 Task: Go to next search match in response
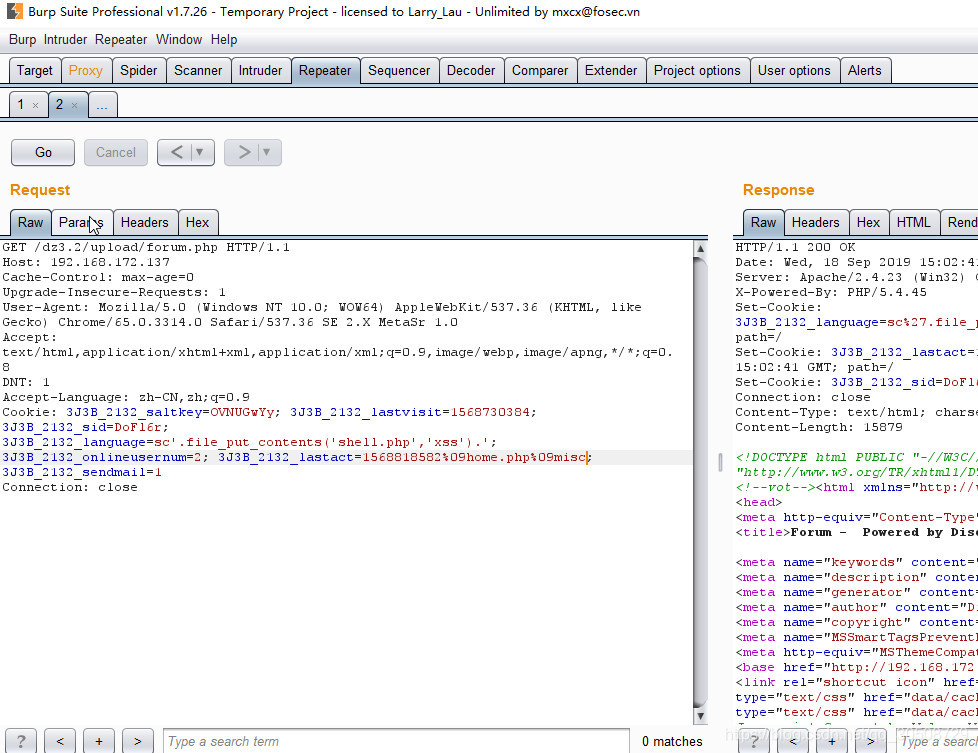pos(870,741)
